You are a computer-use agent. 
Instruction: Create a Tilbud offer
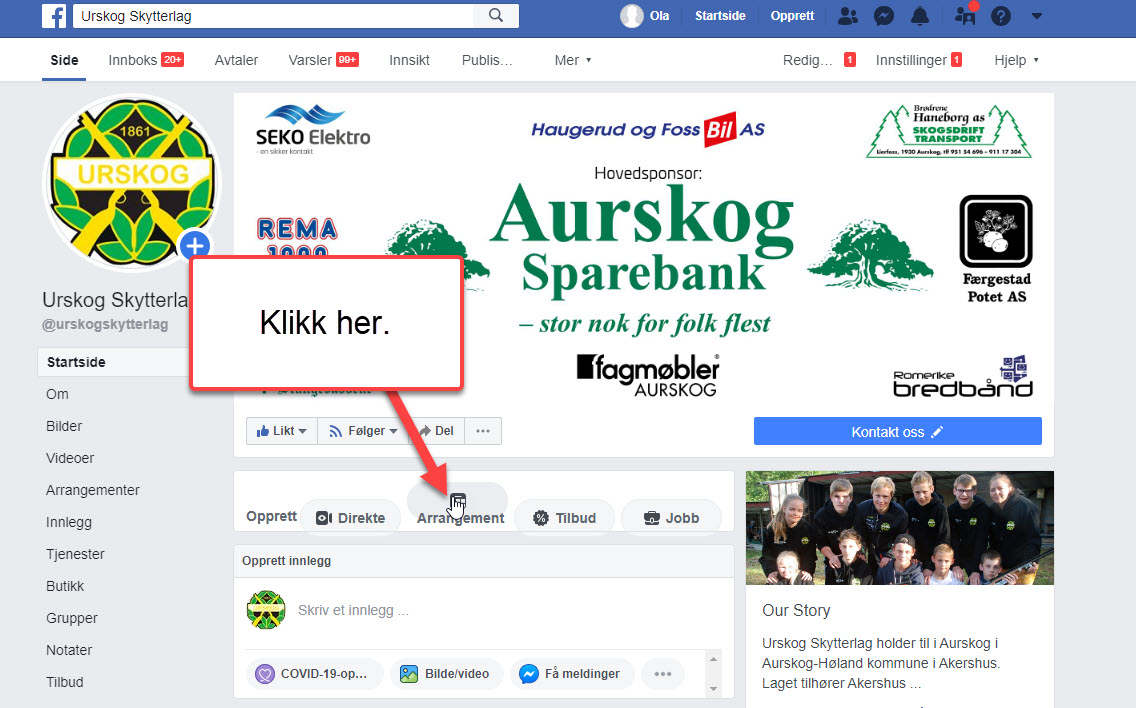click(x=564, y=518)
